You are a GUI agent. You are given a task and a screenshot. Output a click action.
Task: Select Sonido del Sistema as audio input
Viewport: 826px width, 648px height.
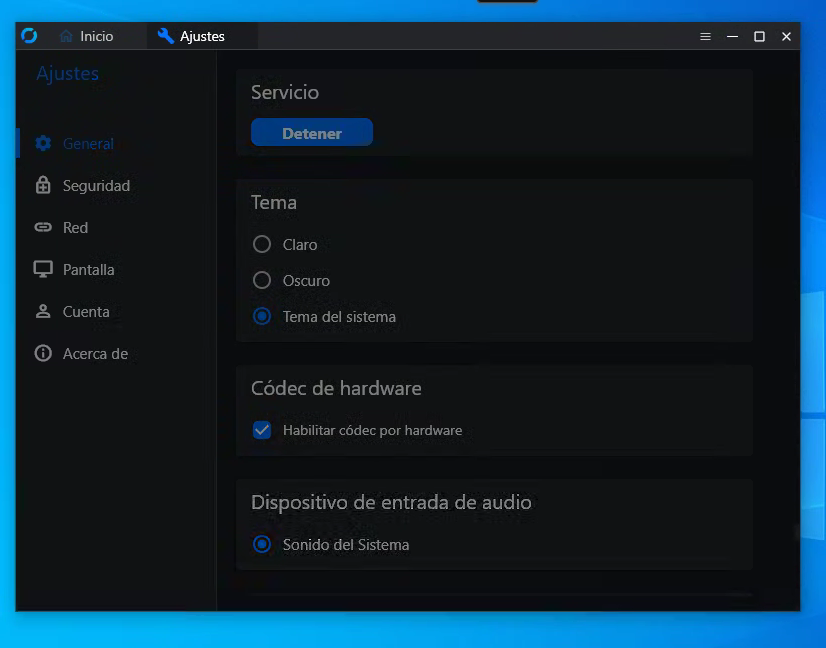pos(261,544)
